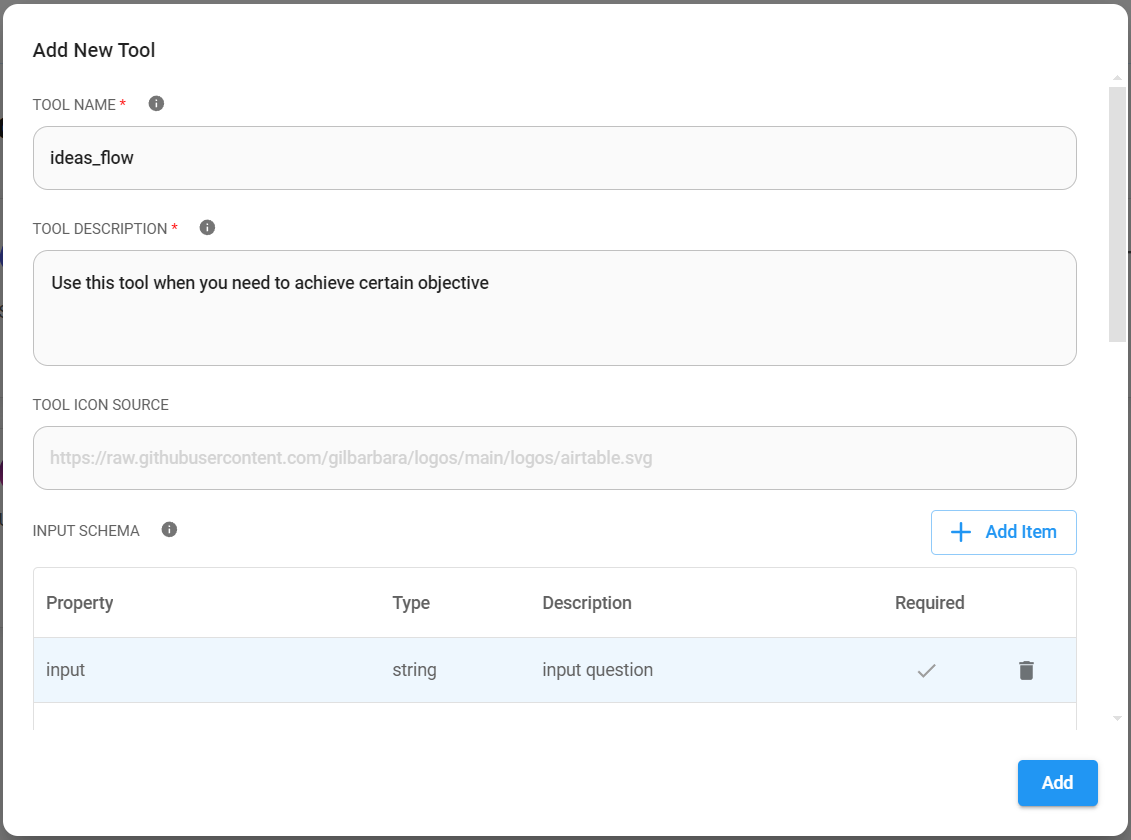Click the info icon beside Input Schema

(x=169, y=529)
